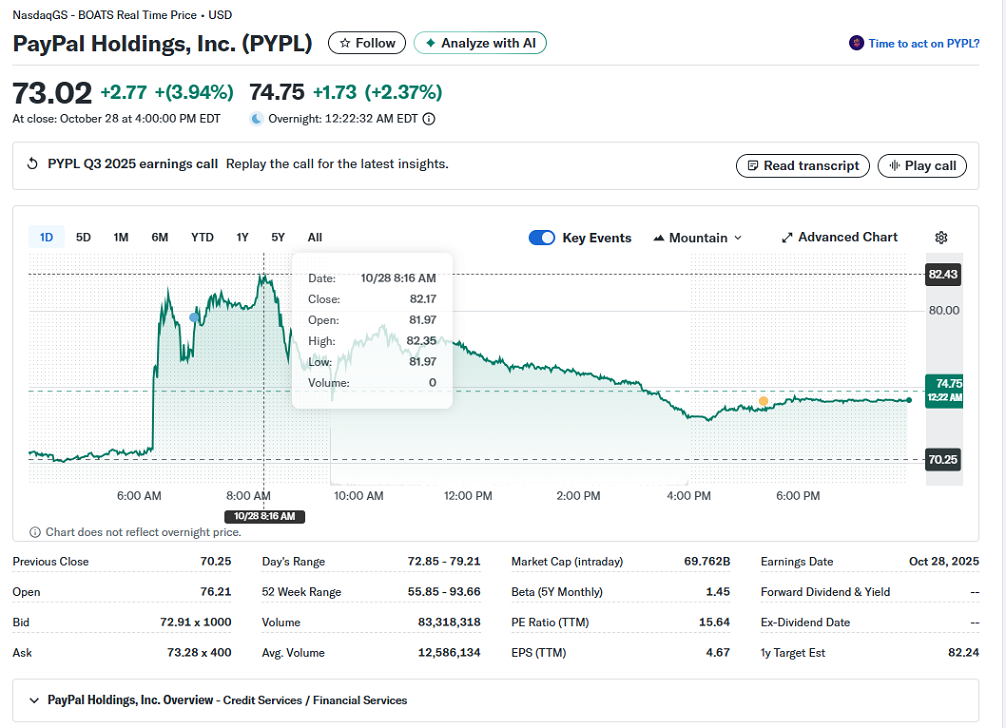Click the overnight moon icon
Screen dimensions: 1006x728
pyautogui.click(x=257, y=119)
